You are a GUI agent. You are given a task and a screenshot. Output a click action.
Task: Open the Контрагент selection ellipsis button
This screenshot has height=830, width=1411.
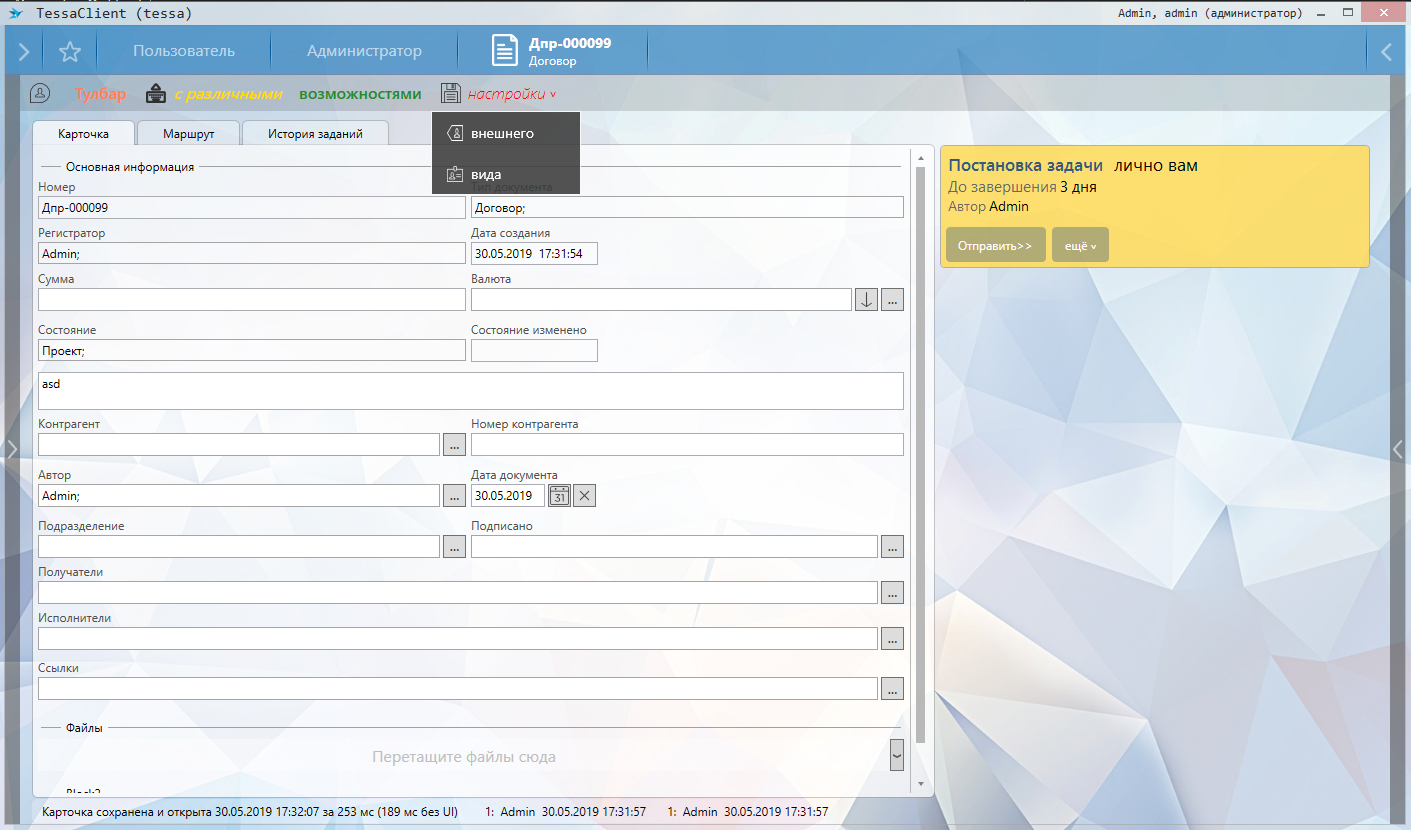point(454,444)
